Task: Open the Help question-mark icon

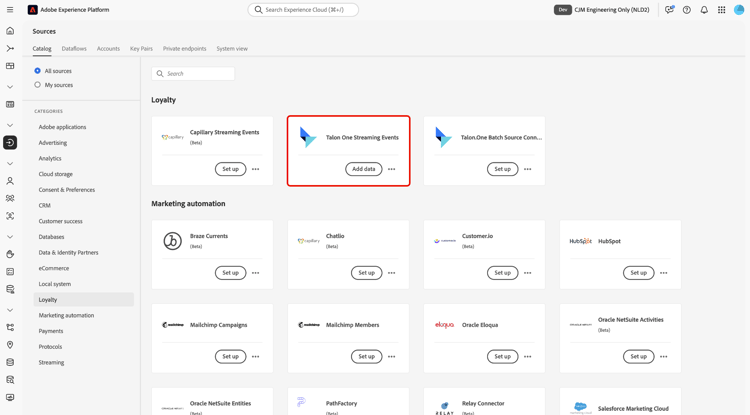Action: click(x=687, y=10)
